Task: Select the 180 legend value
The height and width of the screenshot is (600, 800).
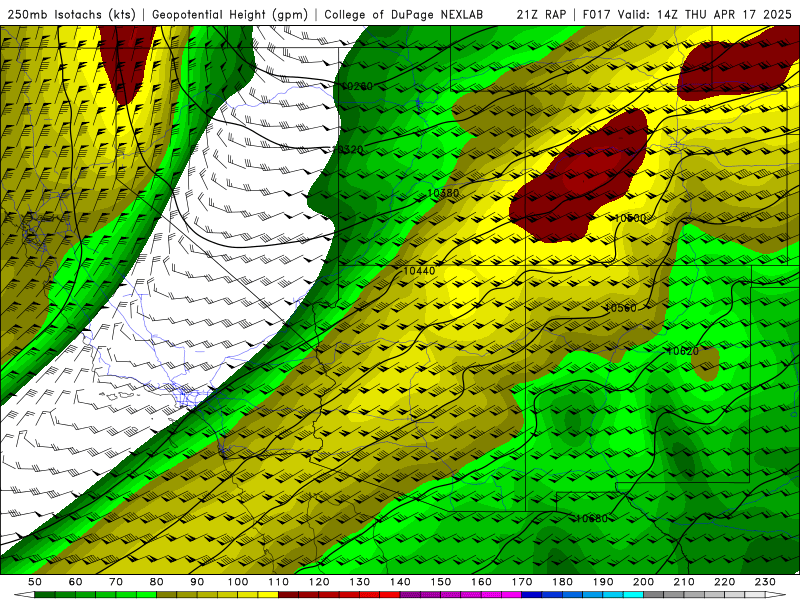Action: (x=562, y=582)
